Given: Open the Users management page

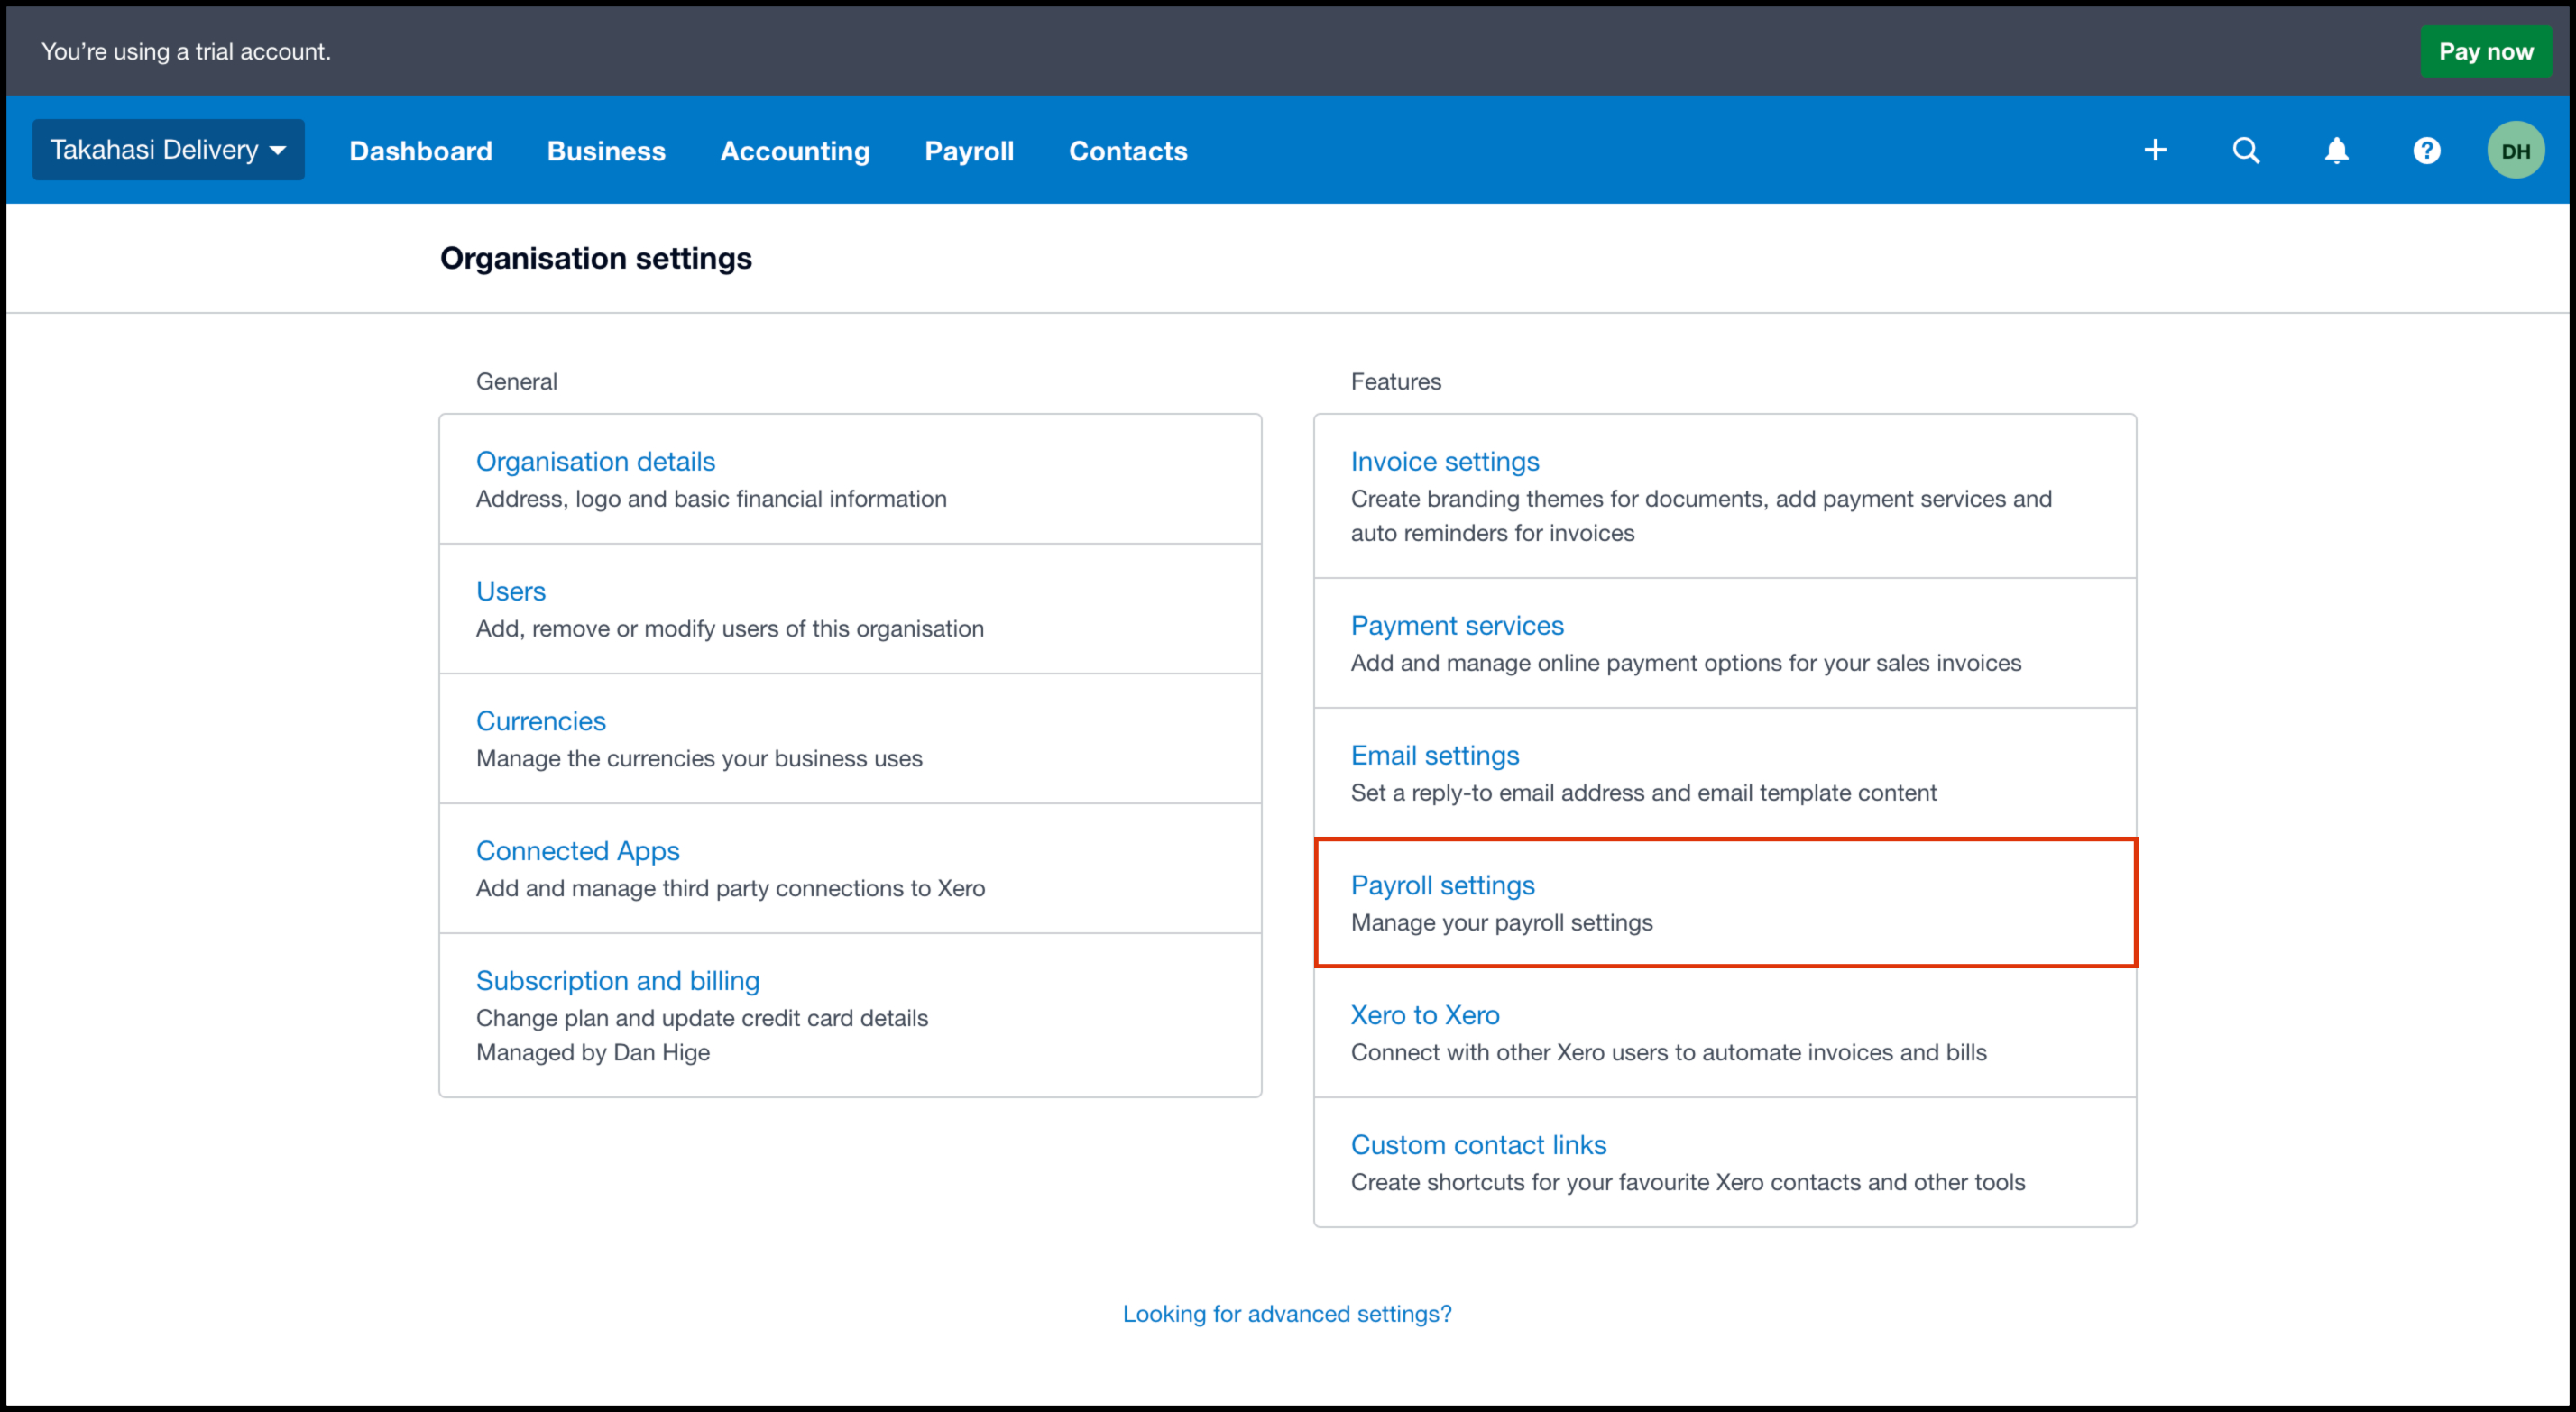Looking at the screenshot, I should [510, 591].
